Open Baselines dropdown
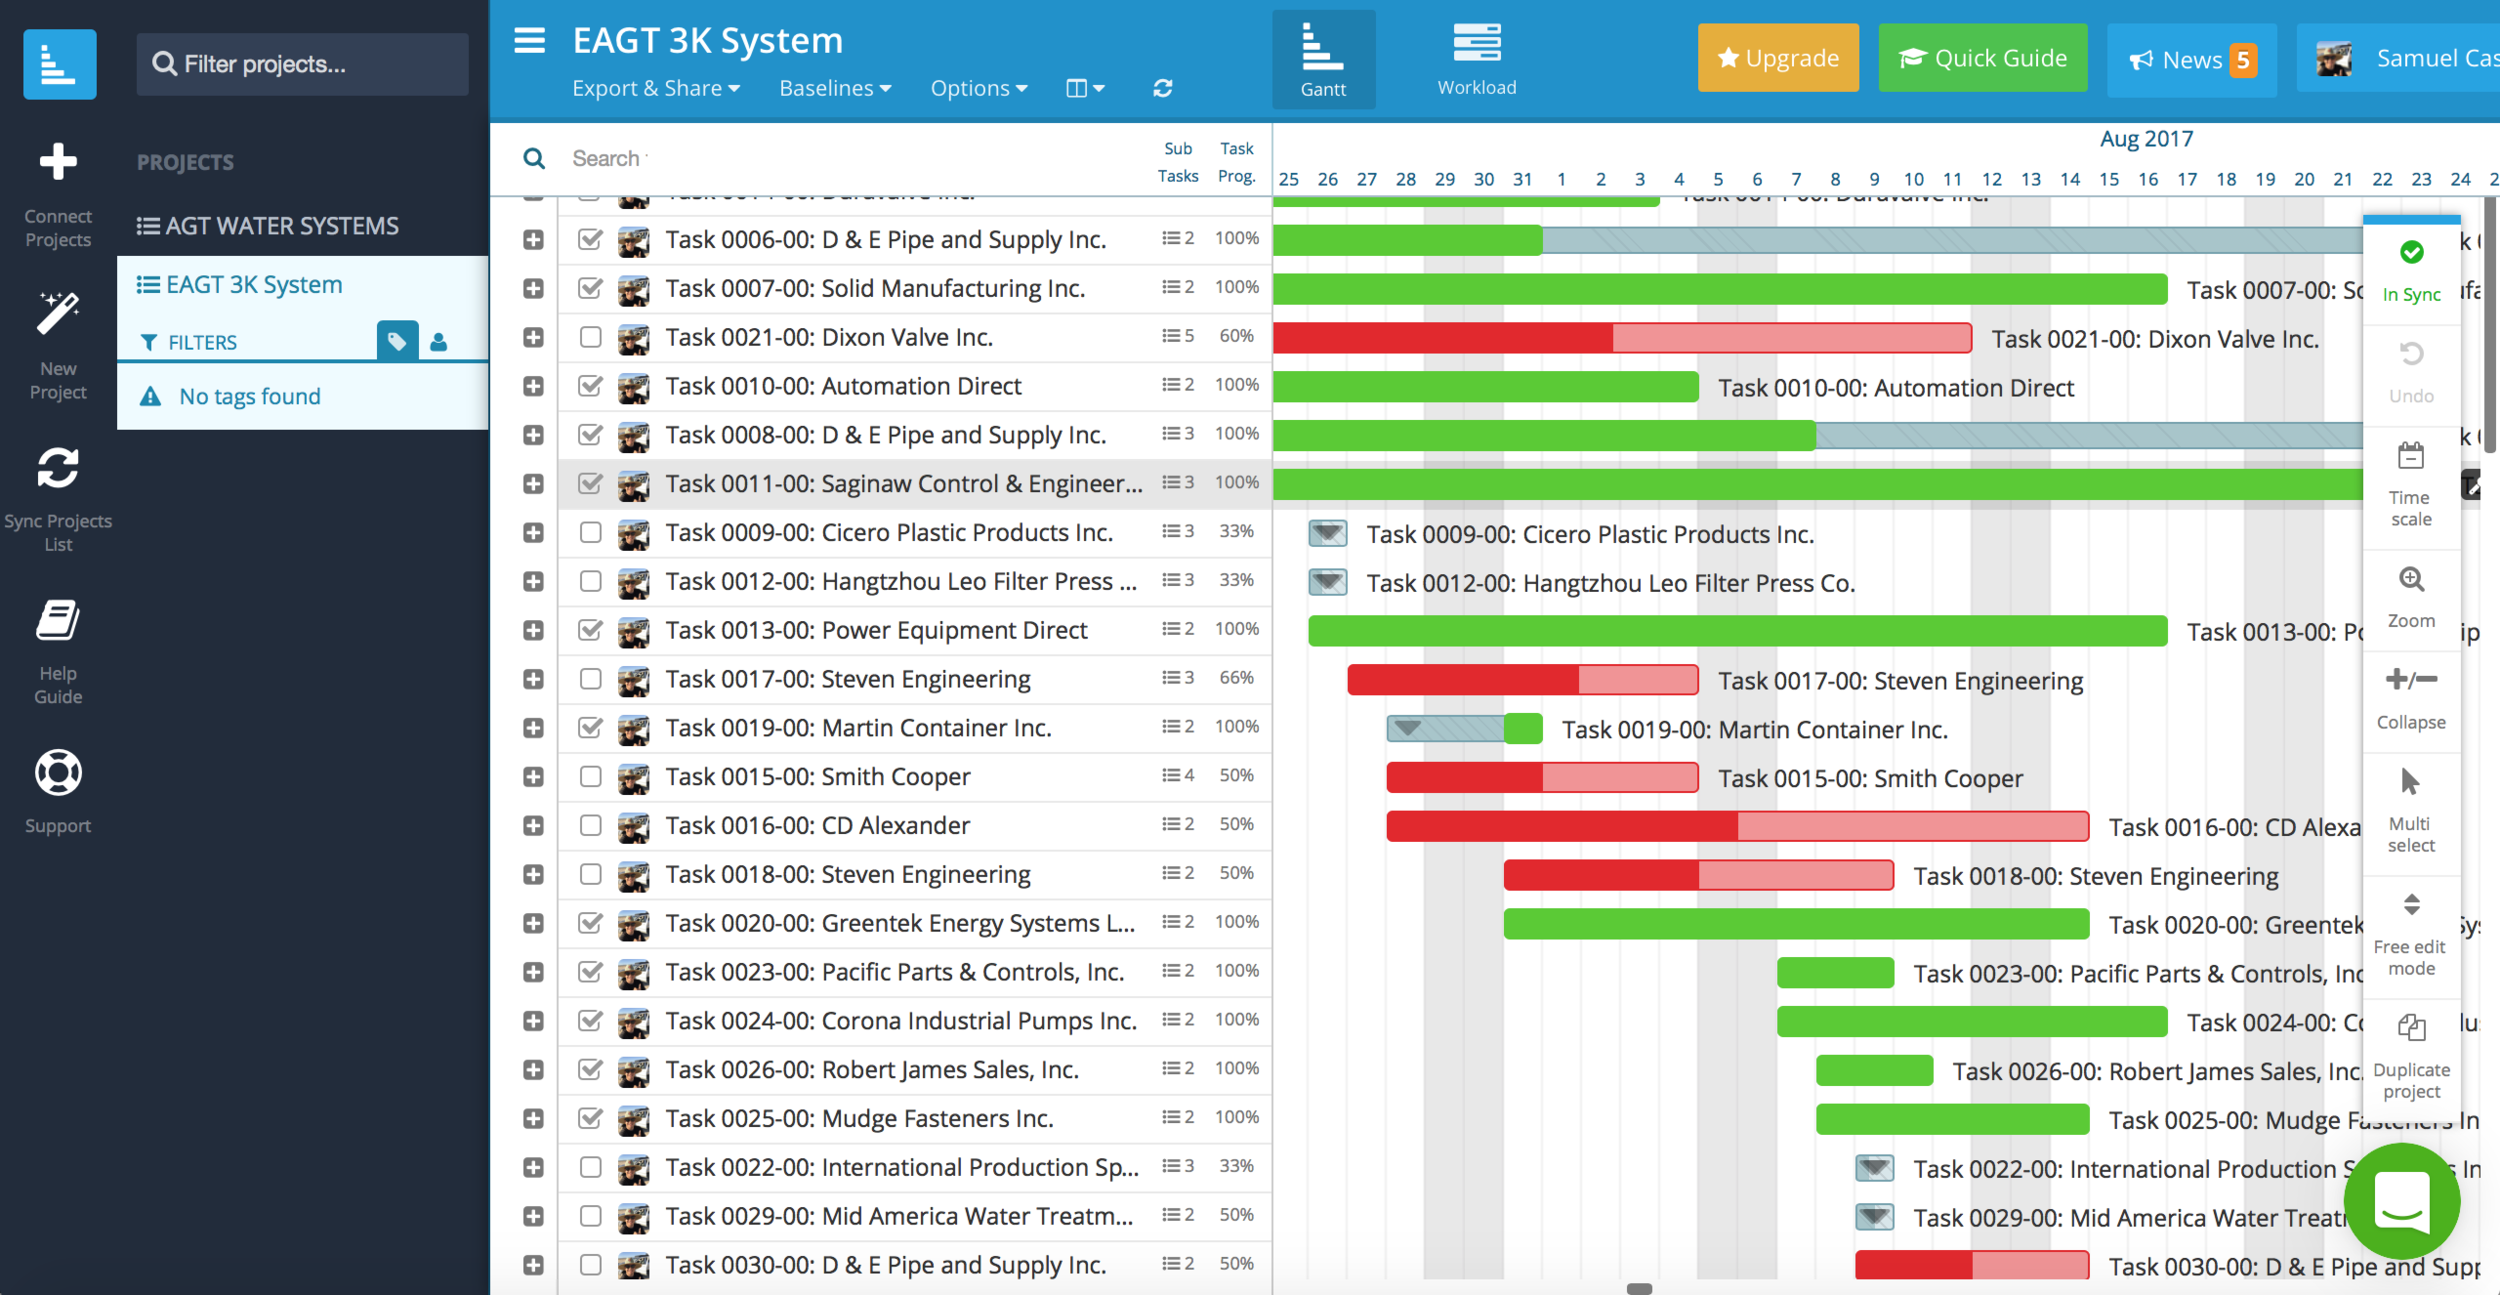 tap(835, 88)
